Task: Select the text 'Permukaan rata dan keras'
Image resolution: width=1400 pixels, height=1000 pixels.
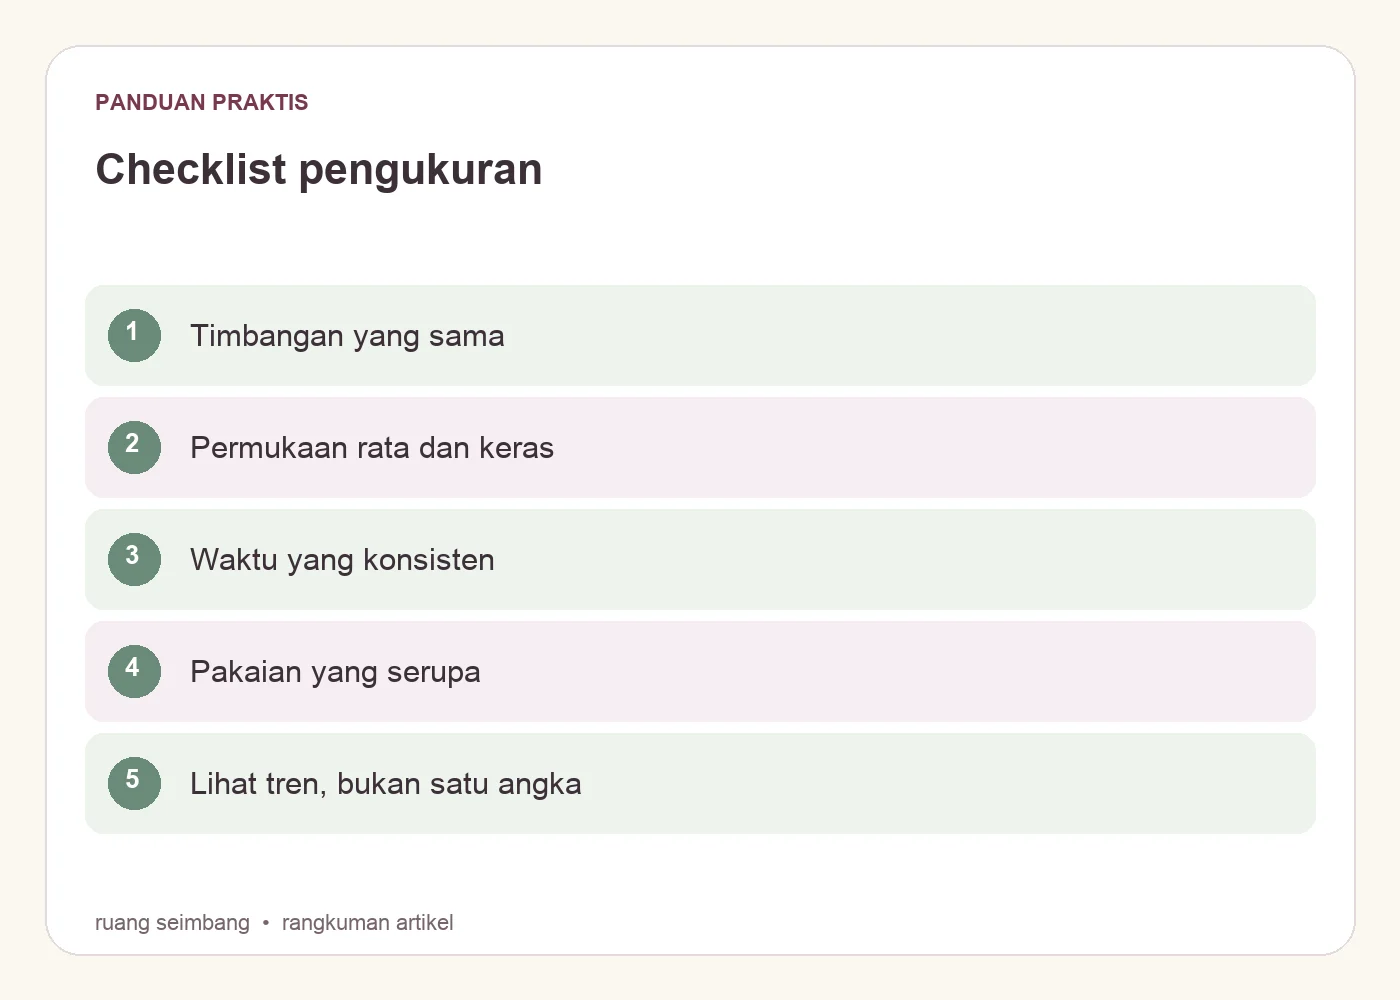Action: point(372,448)
